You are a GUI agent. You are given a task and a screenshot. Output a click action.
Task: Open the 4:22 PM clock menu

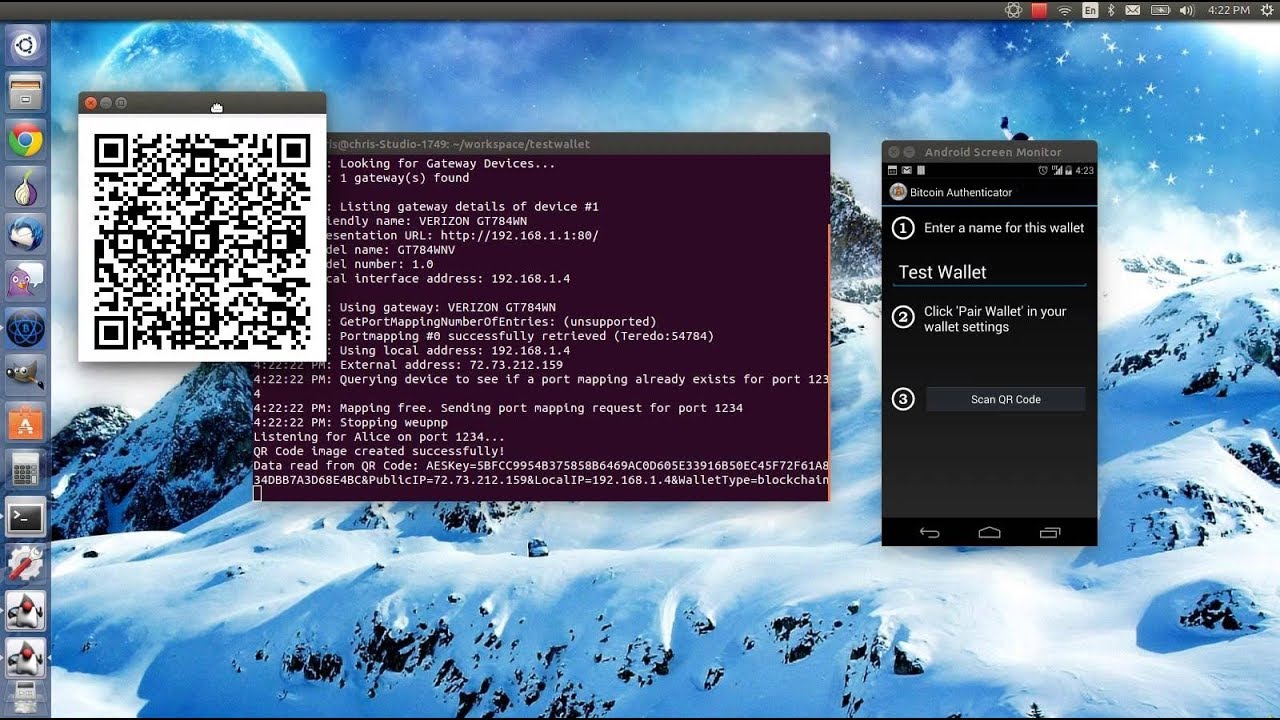pos(1228,10)
